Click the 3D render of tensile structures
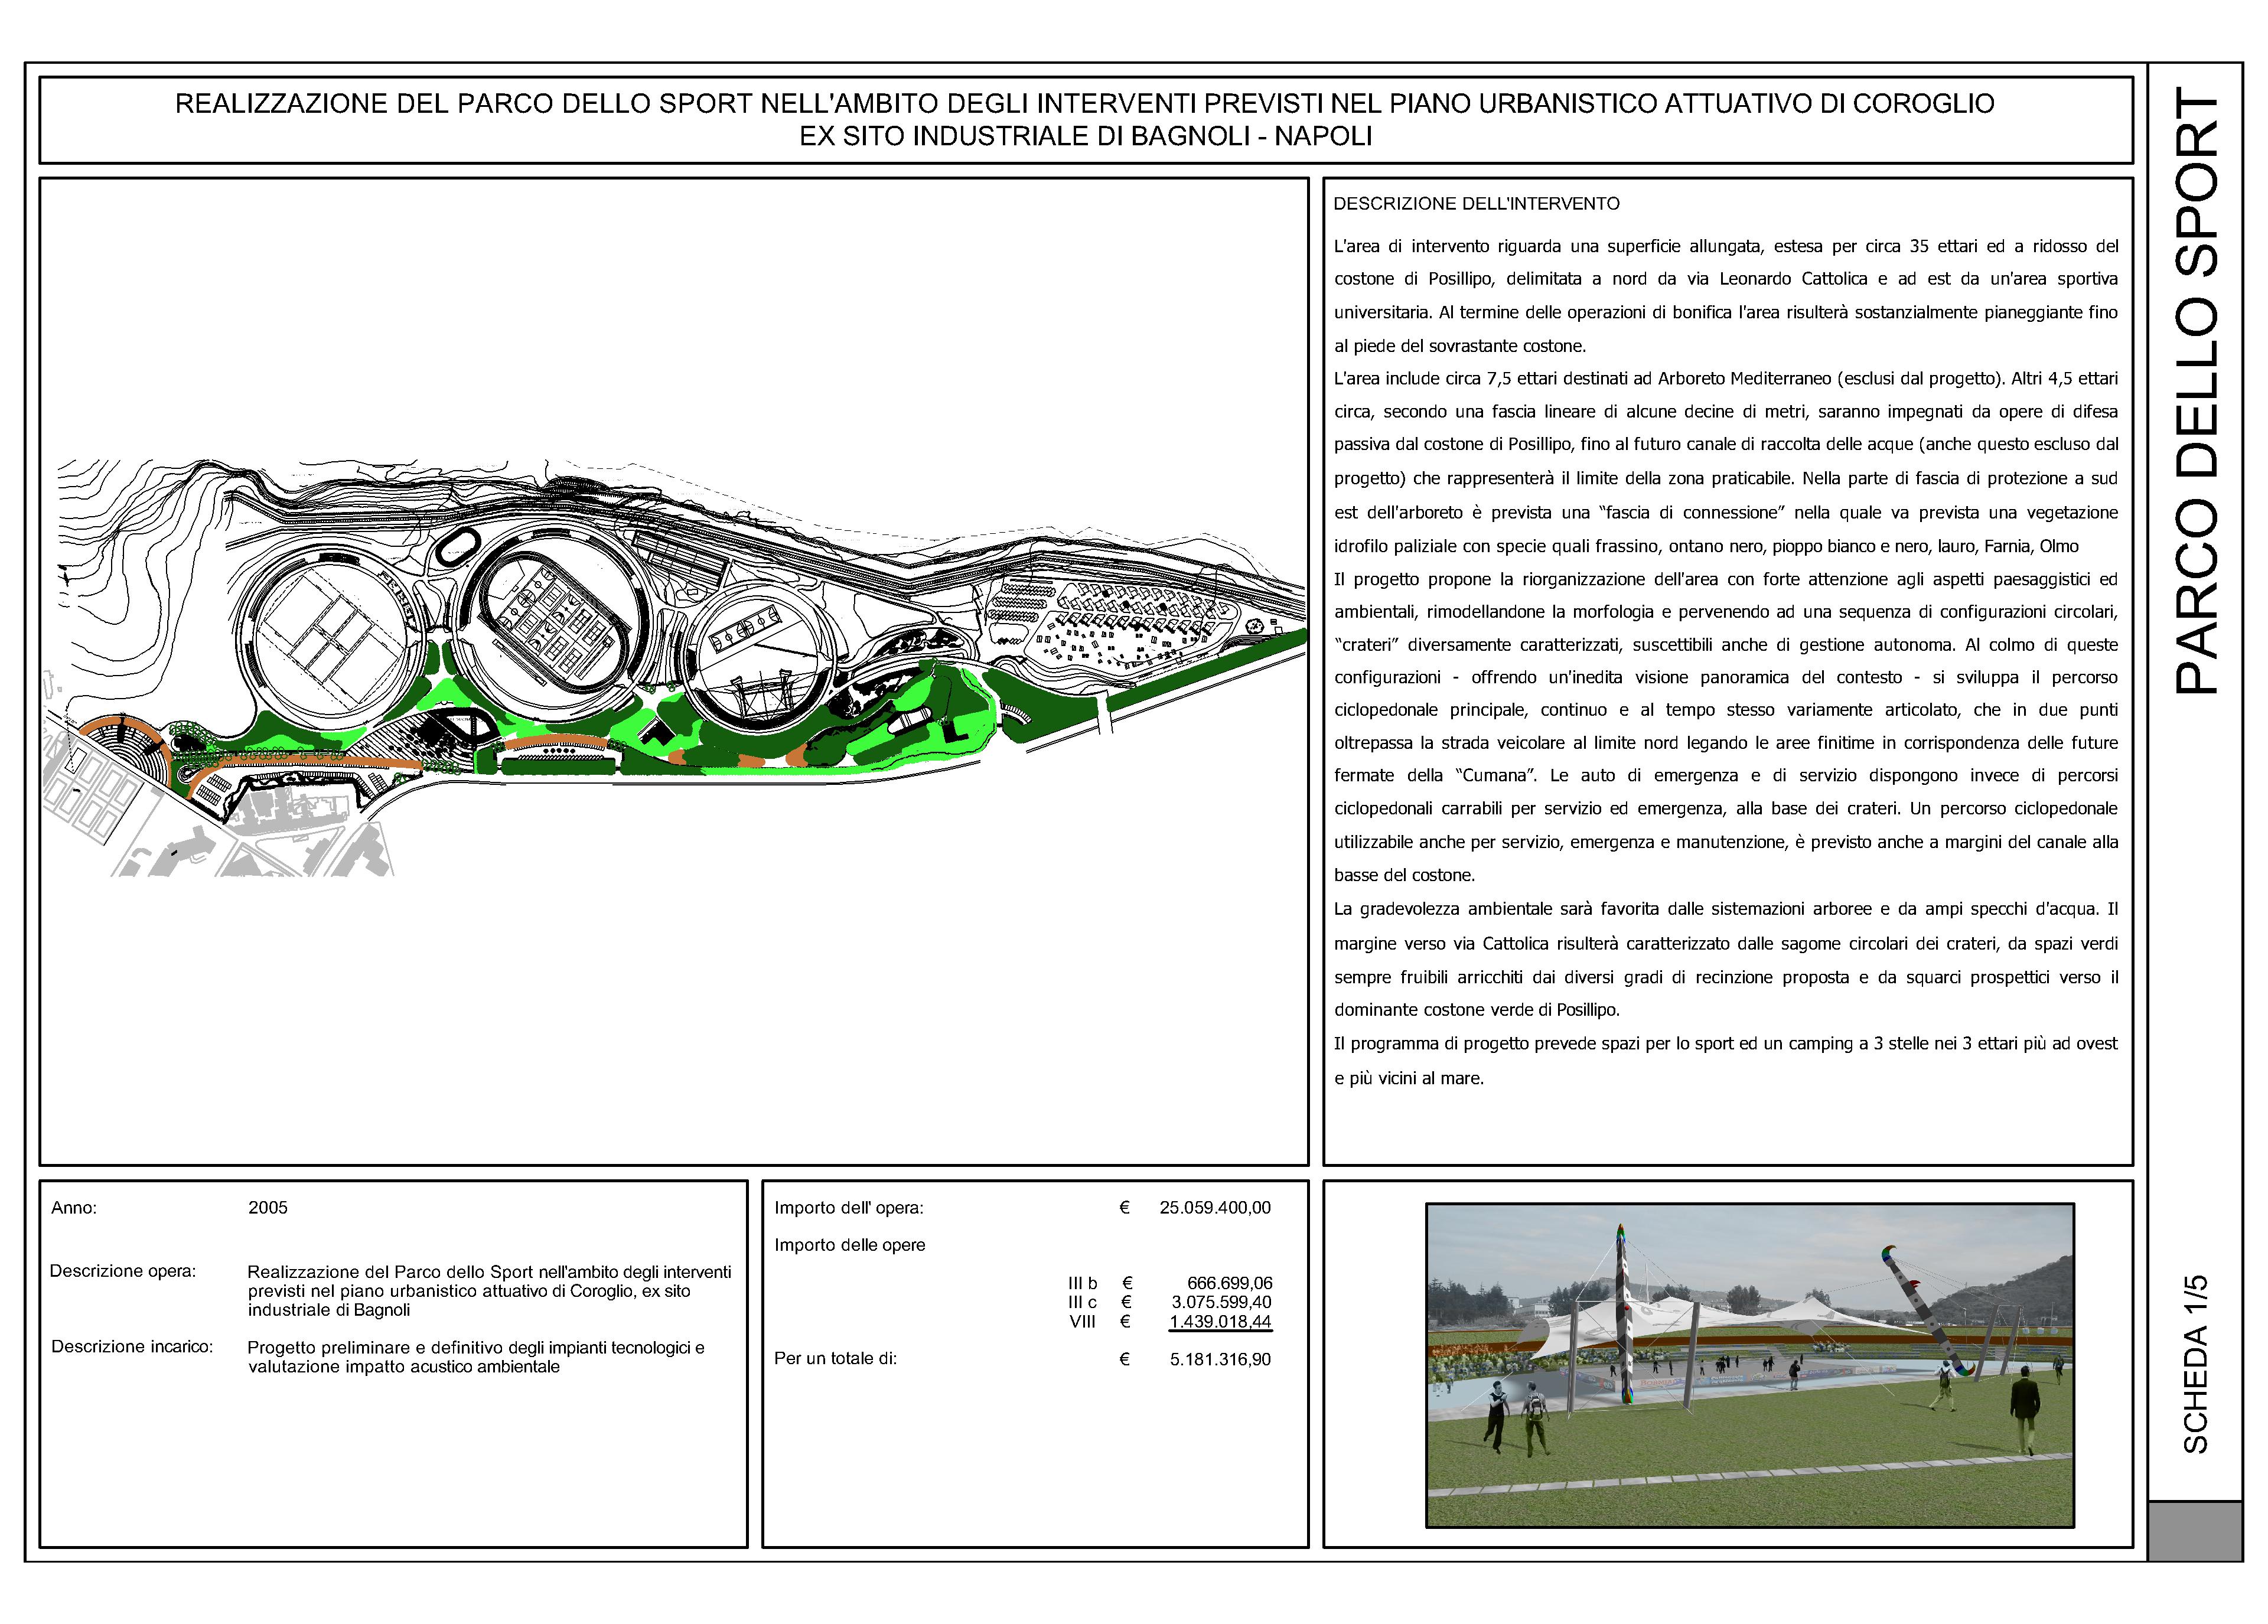 1749,1365
